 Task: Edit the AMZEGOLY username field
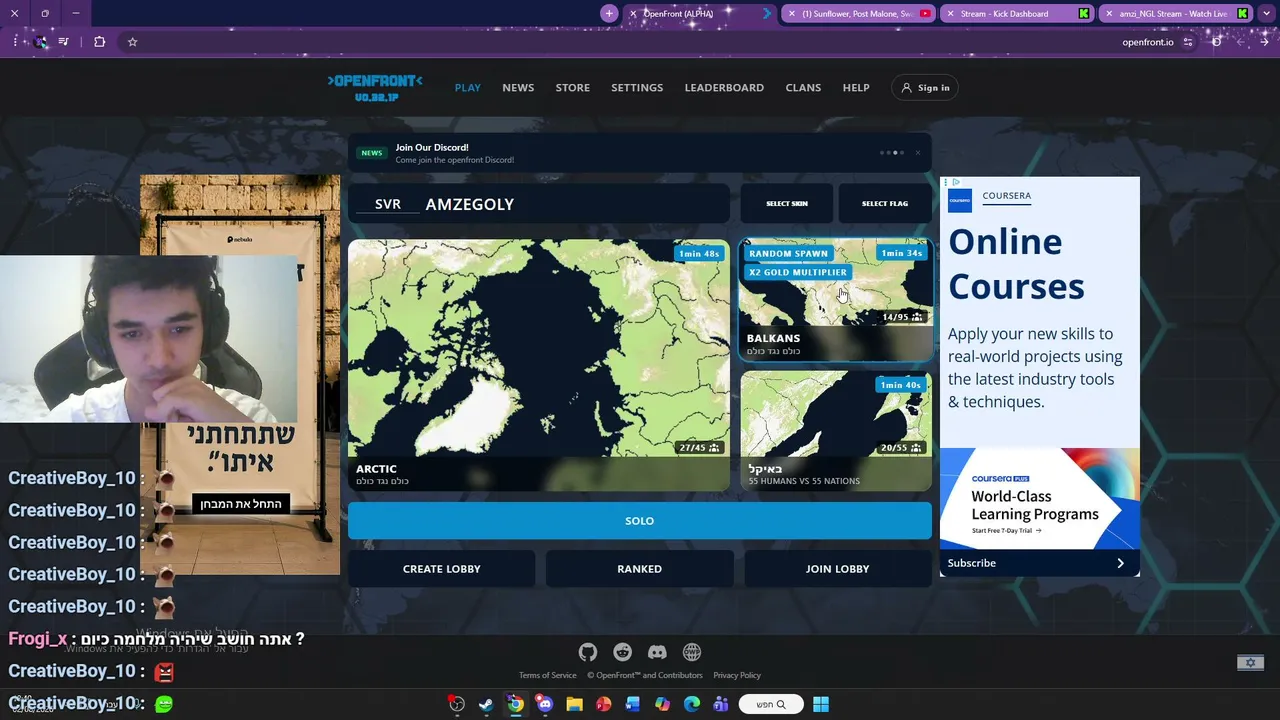coord(573,204)
